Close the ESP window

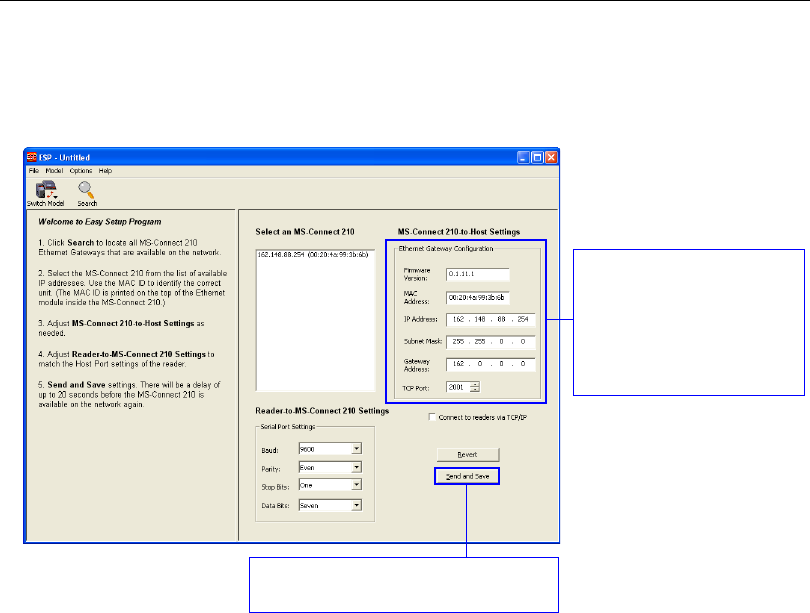[551, 158]
